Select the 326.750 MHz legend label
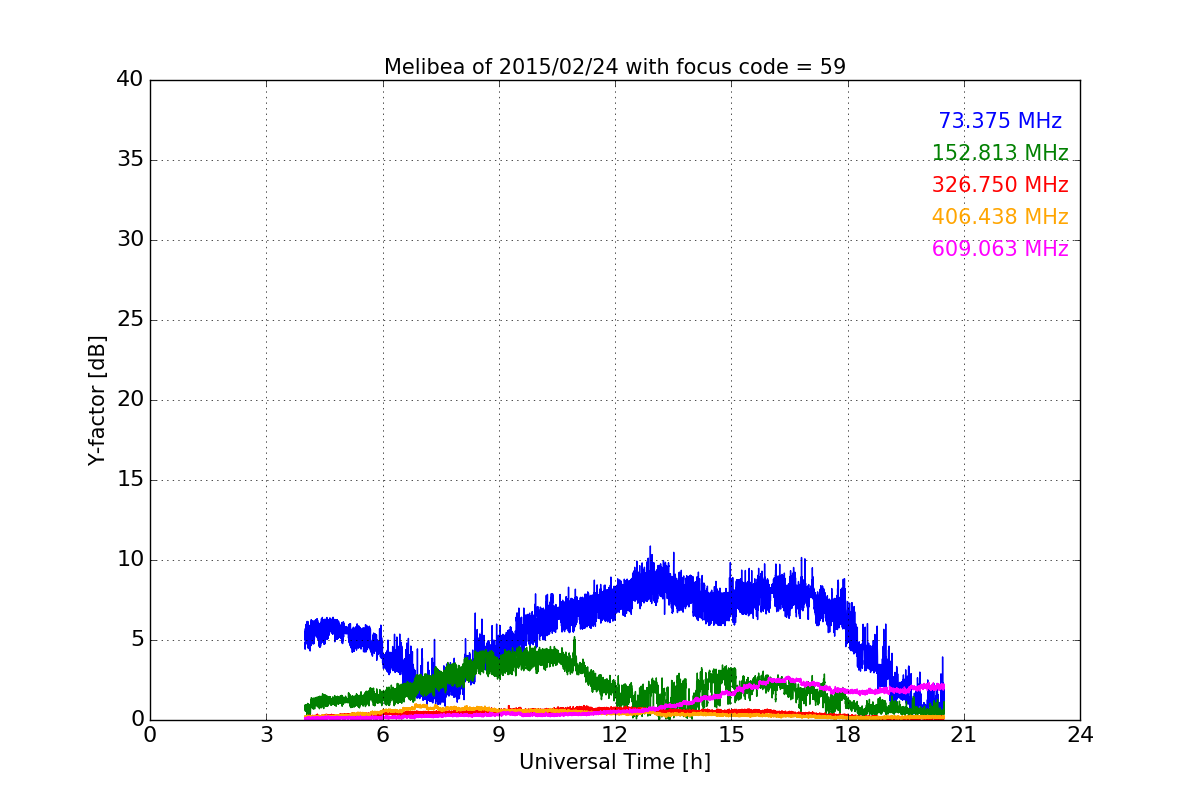Screen dimensions: 1200x800 click(1000, 185)
